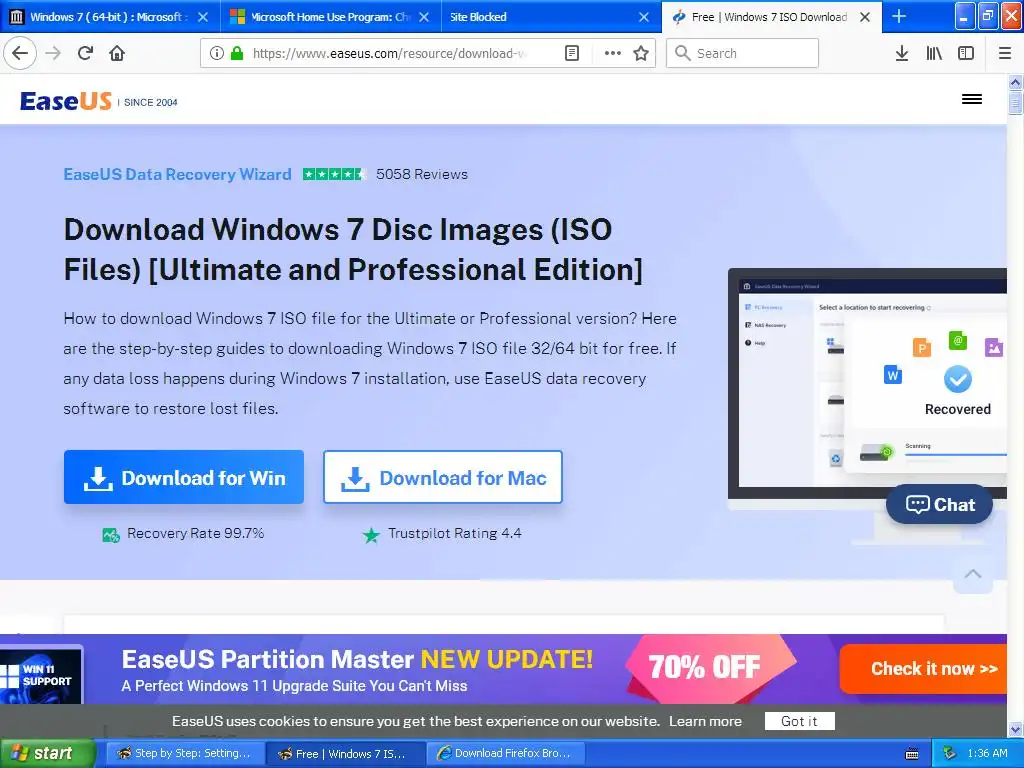This screenshot has height=768, width=1024.
Task: Click the tray icon next to the clock
Action: [950, 753]
